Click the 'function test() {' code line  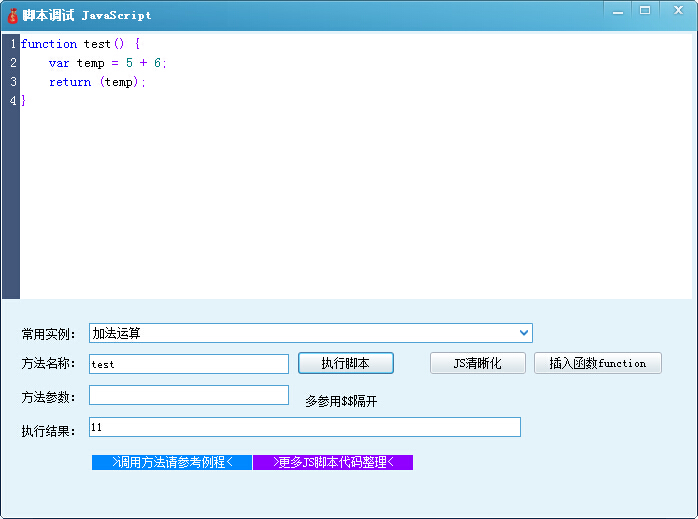(x=81, y=44)
